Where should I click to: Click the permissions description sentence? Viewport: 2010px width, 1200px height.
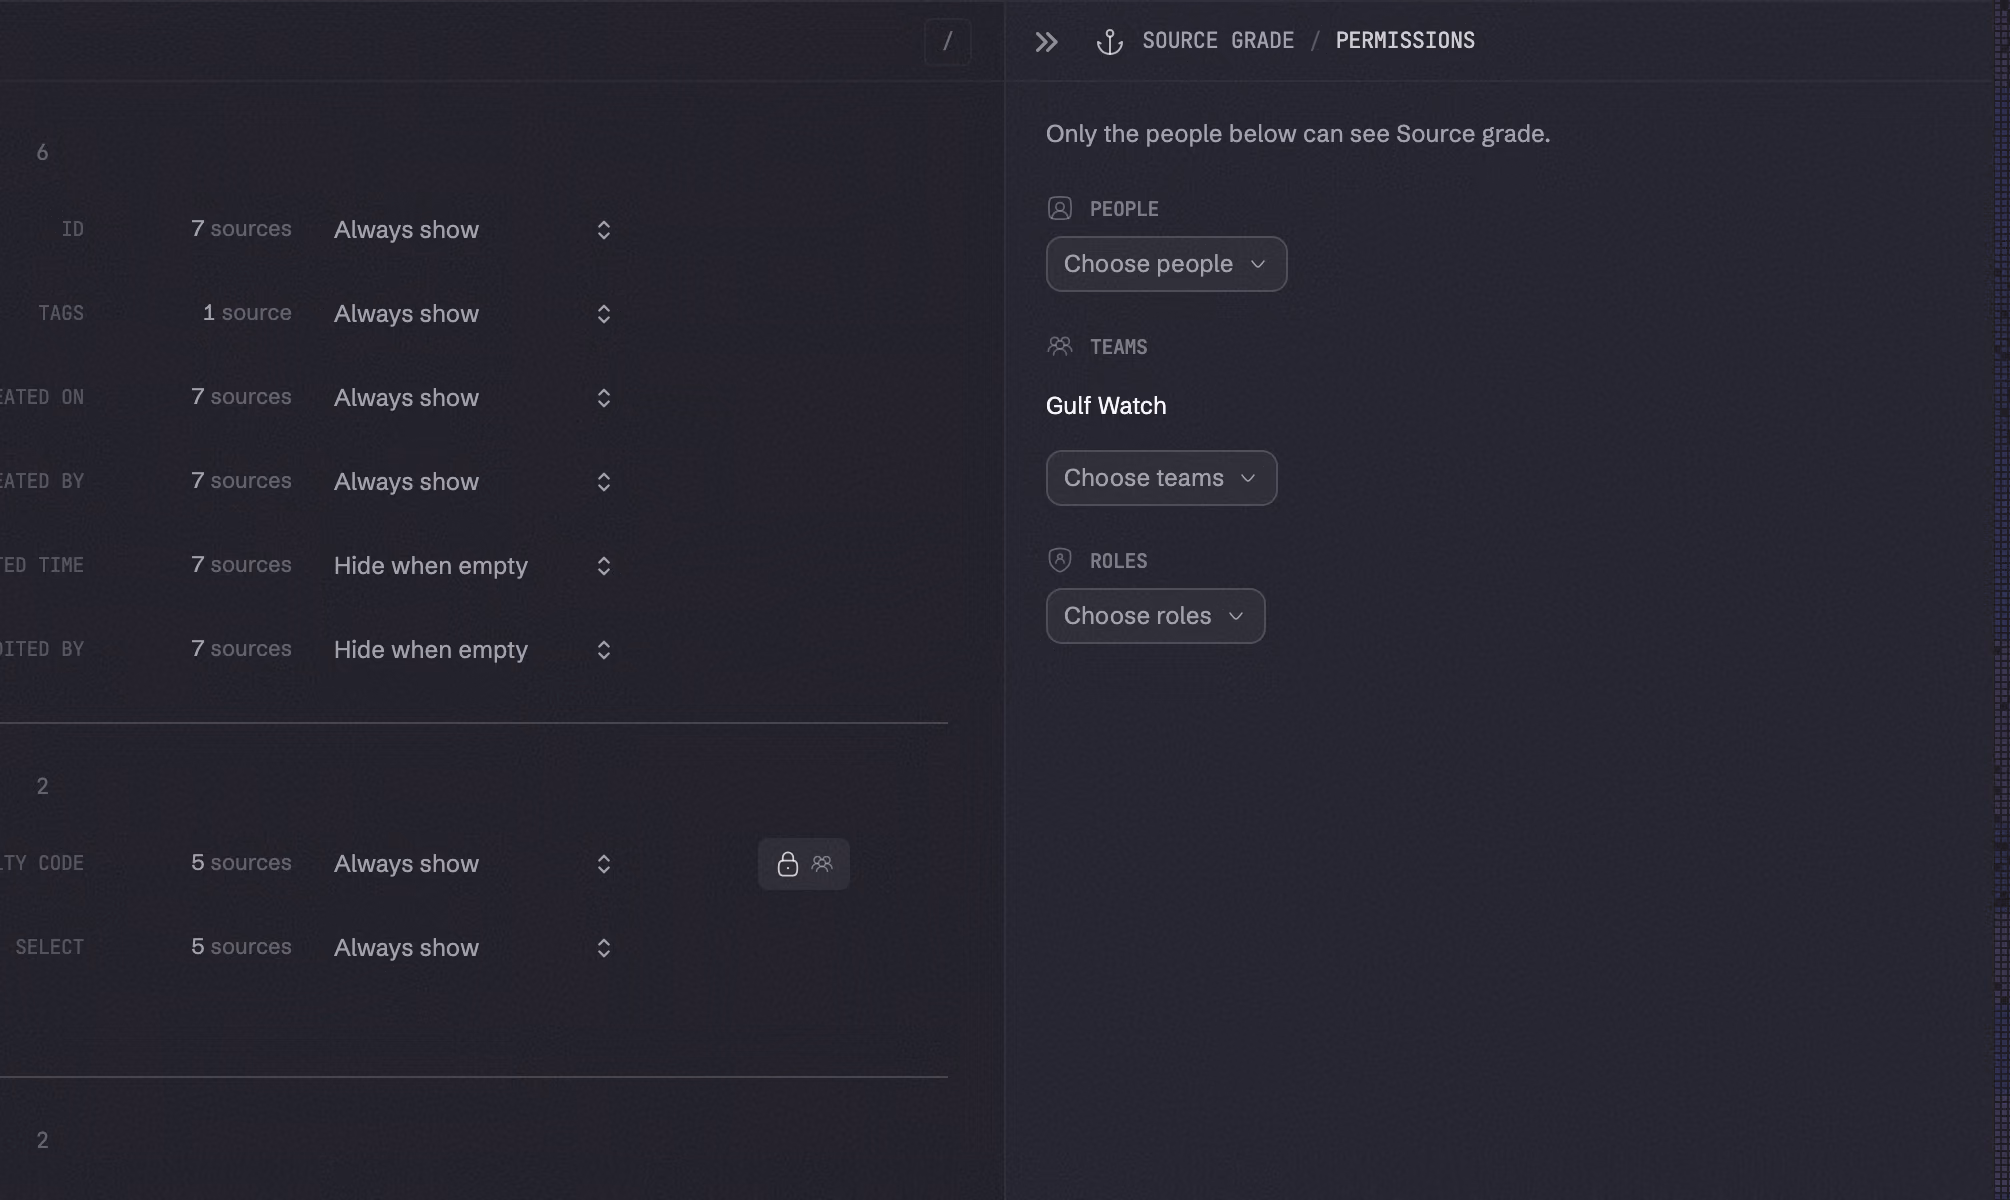[1298, 134]
